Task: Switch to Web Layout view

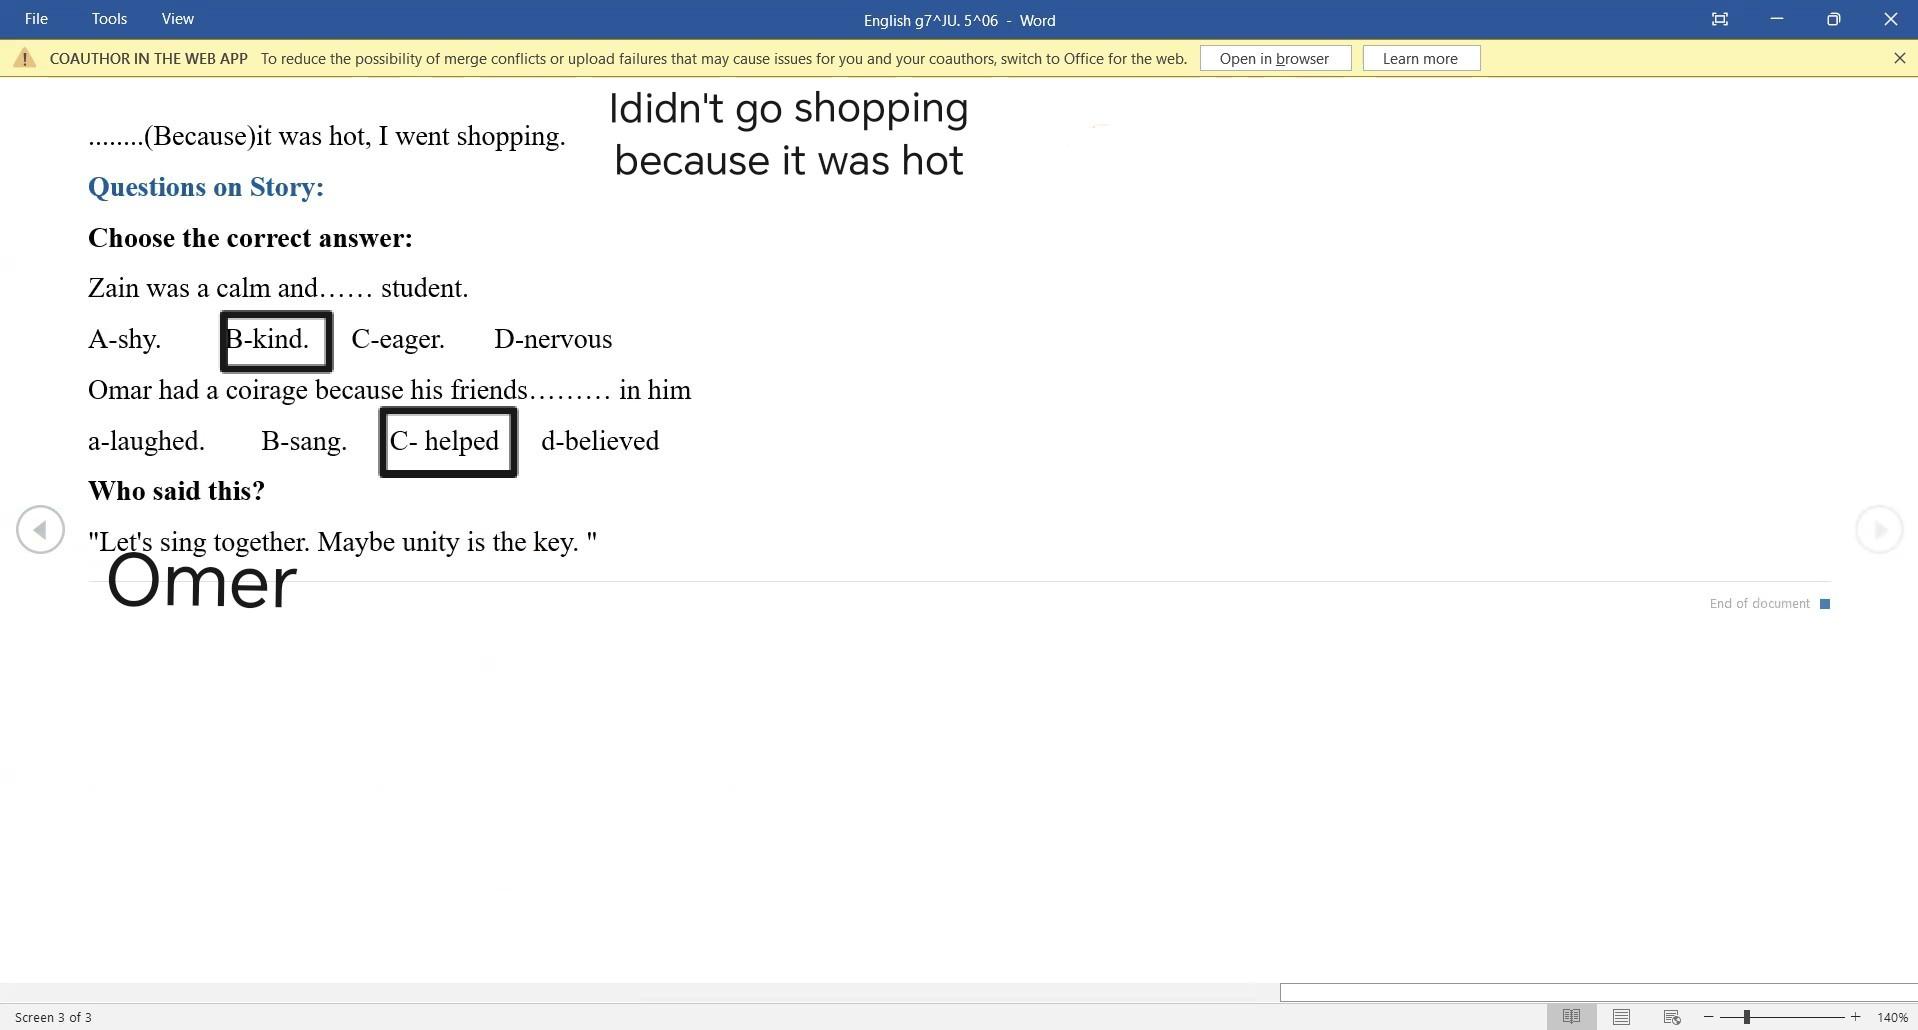Action: 1671,1017
